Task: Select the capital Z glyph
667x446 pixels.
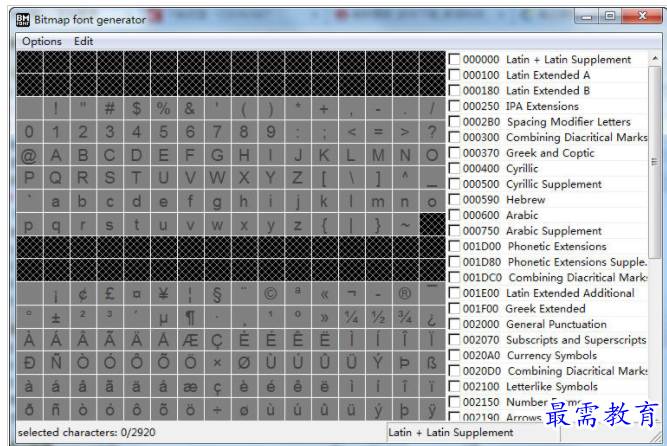Action: [297, 178]
